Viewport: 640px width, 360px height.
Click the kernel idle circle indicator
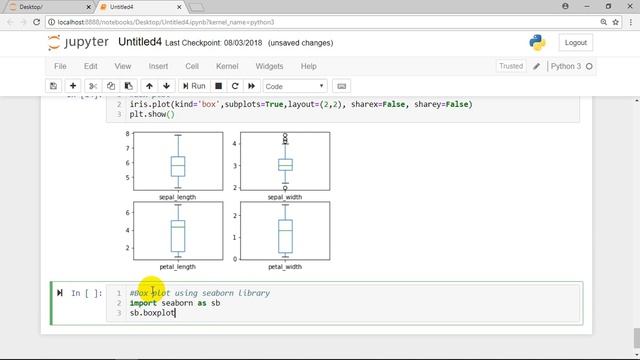589,66
